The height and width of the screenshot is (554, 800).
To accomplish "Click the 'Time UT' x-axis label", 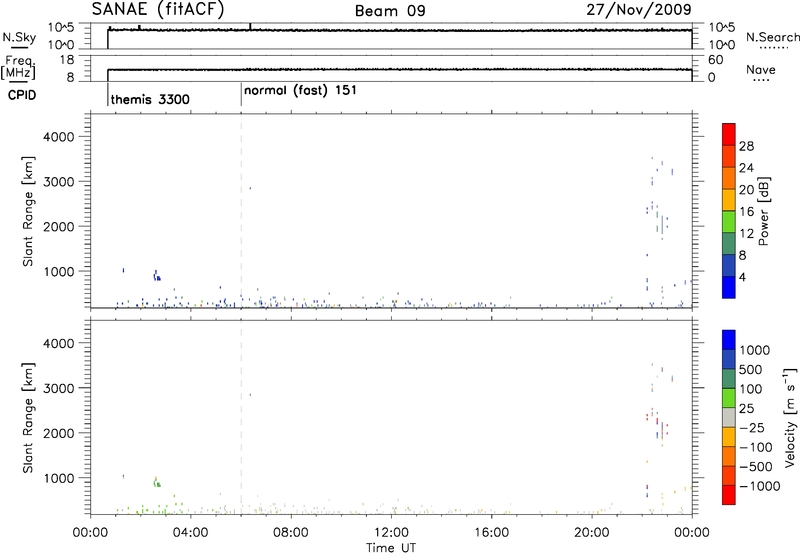I will (391, 548).
